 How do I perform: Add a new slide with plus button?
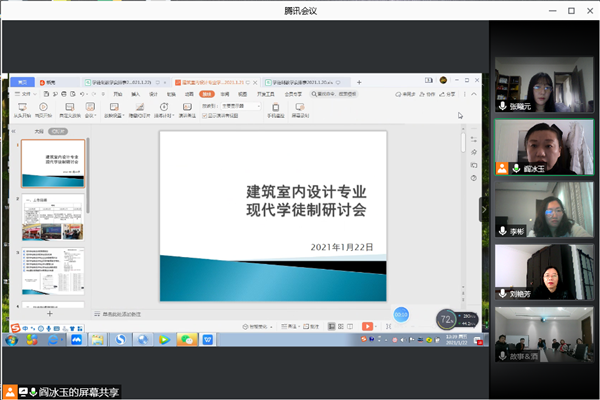tap(50, 313)
